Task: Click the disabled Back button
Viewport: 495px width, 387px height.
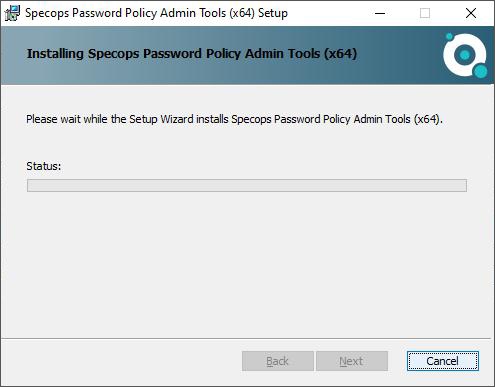Action: coord(278,361)
